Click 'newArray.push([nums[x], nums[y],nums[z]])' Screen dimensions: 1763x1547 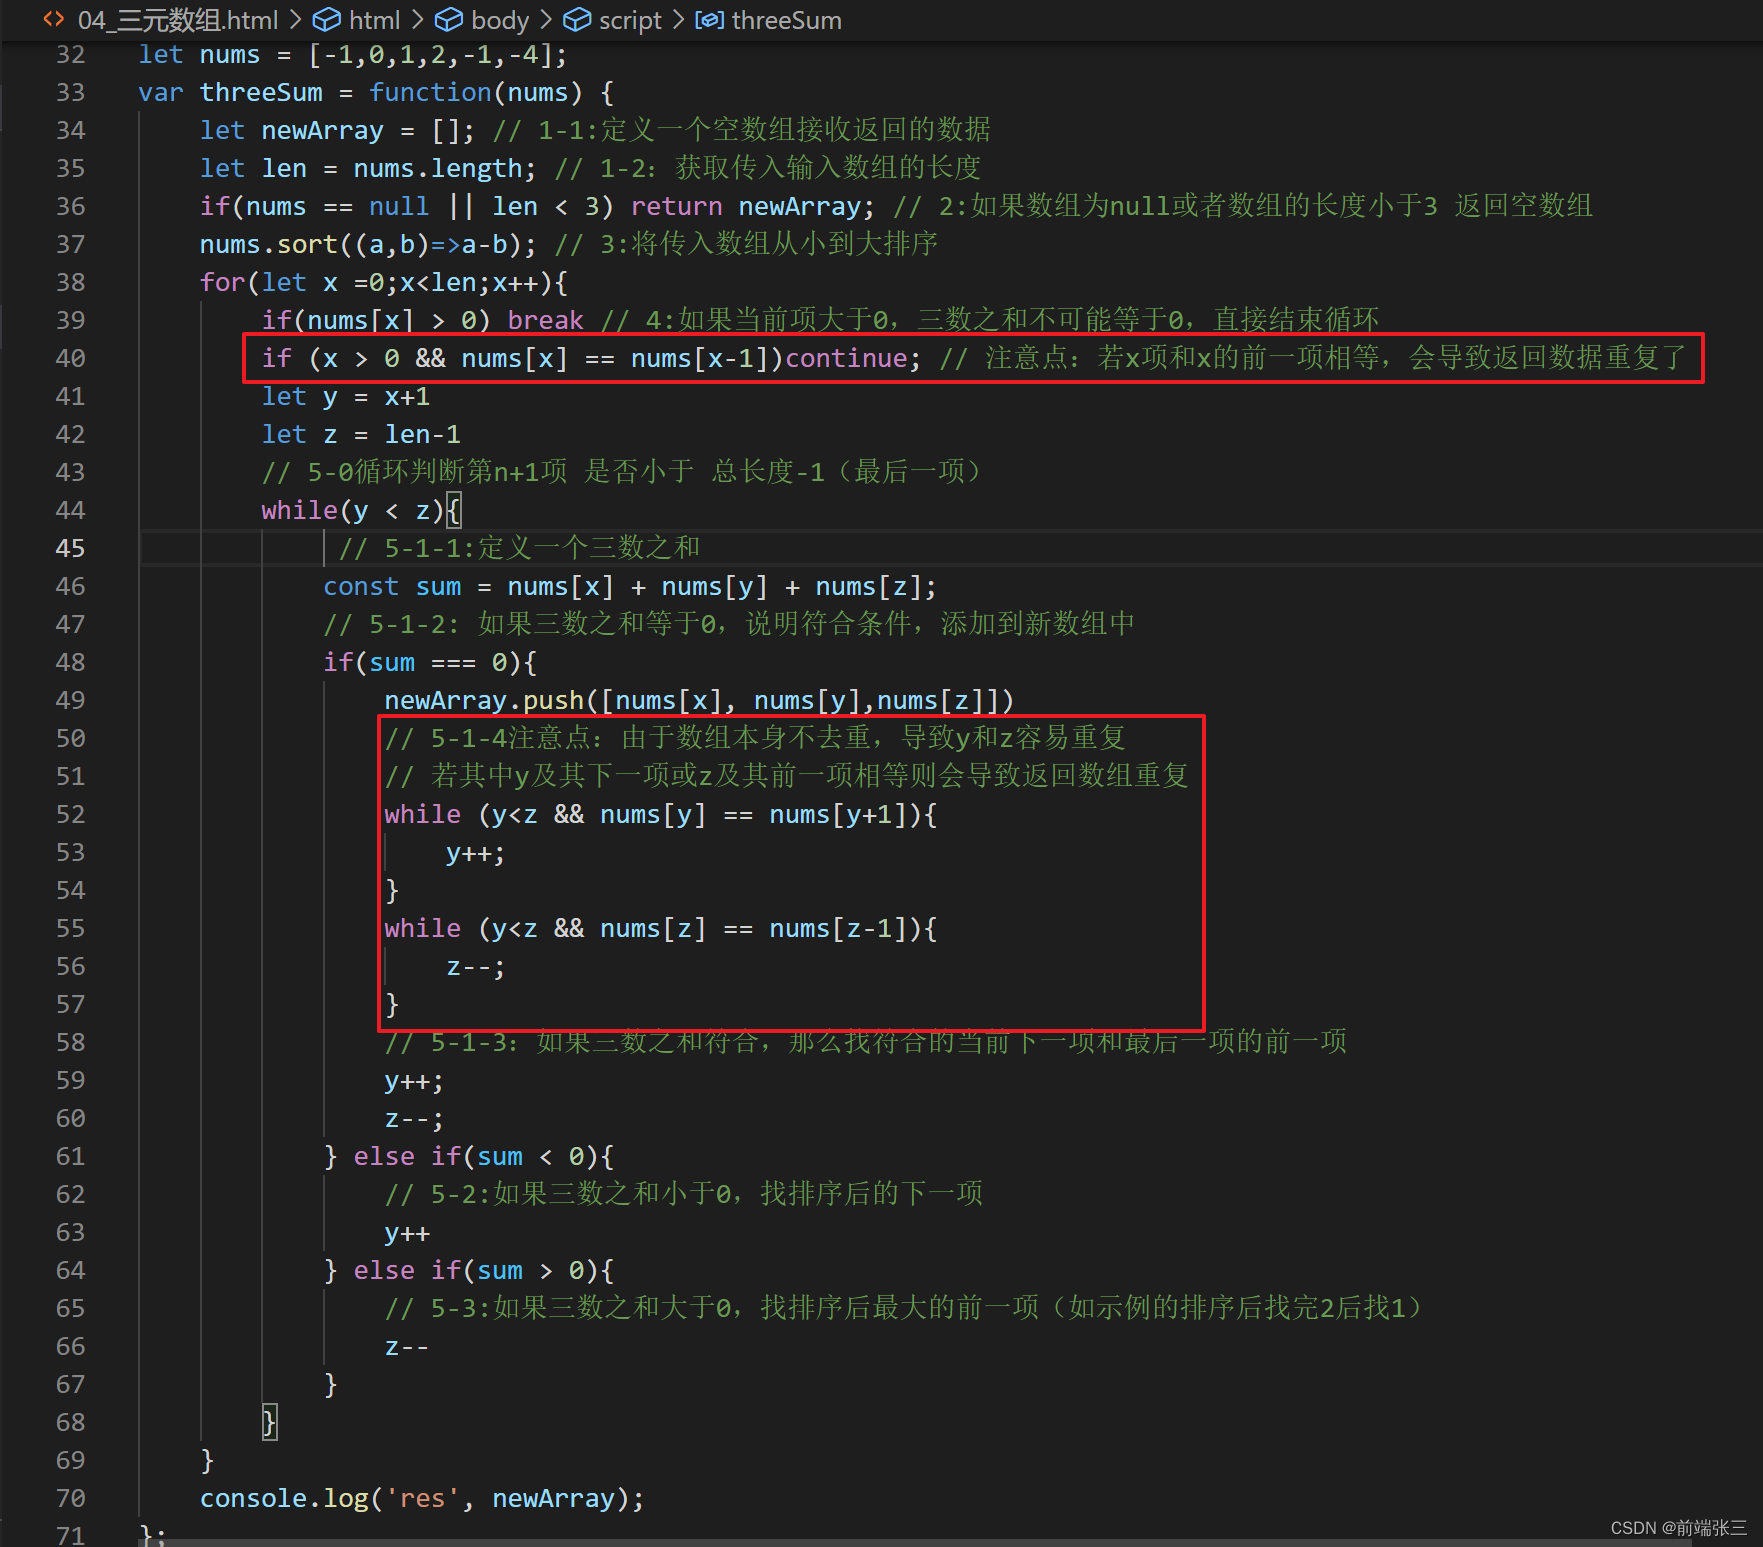699,700
